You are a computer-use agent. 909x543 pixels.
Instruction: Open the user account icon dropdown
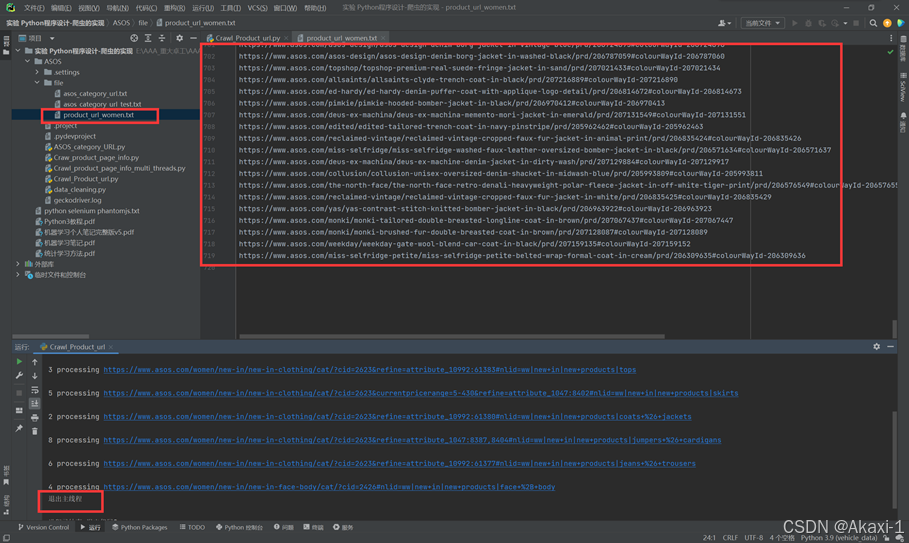(725, 23)
